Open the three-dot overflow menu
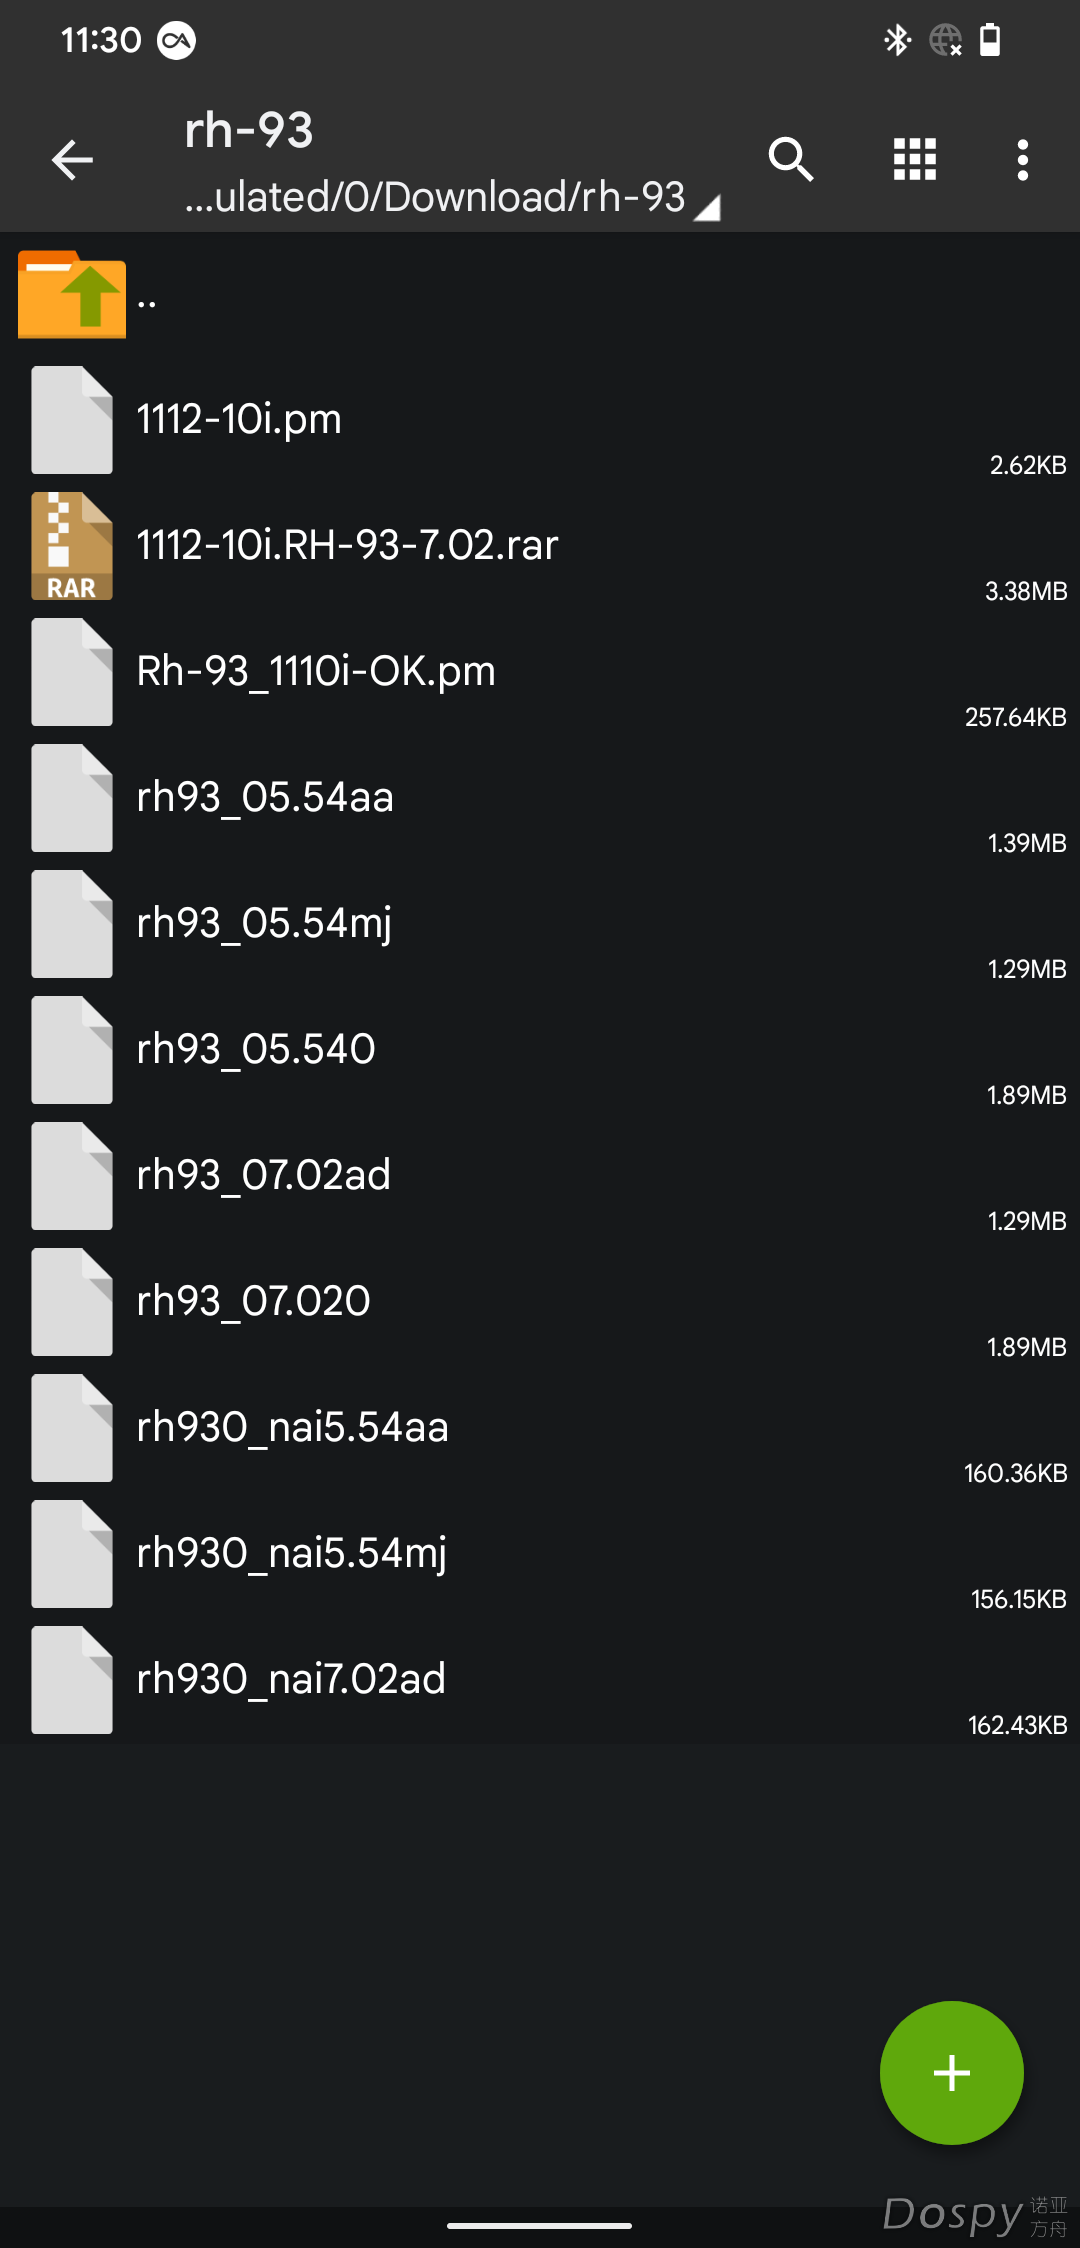 click(x=1022, y=160)
